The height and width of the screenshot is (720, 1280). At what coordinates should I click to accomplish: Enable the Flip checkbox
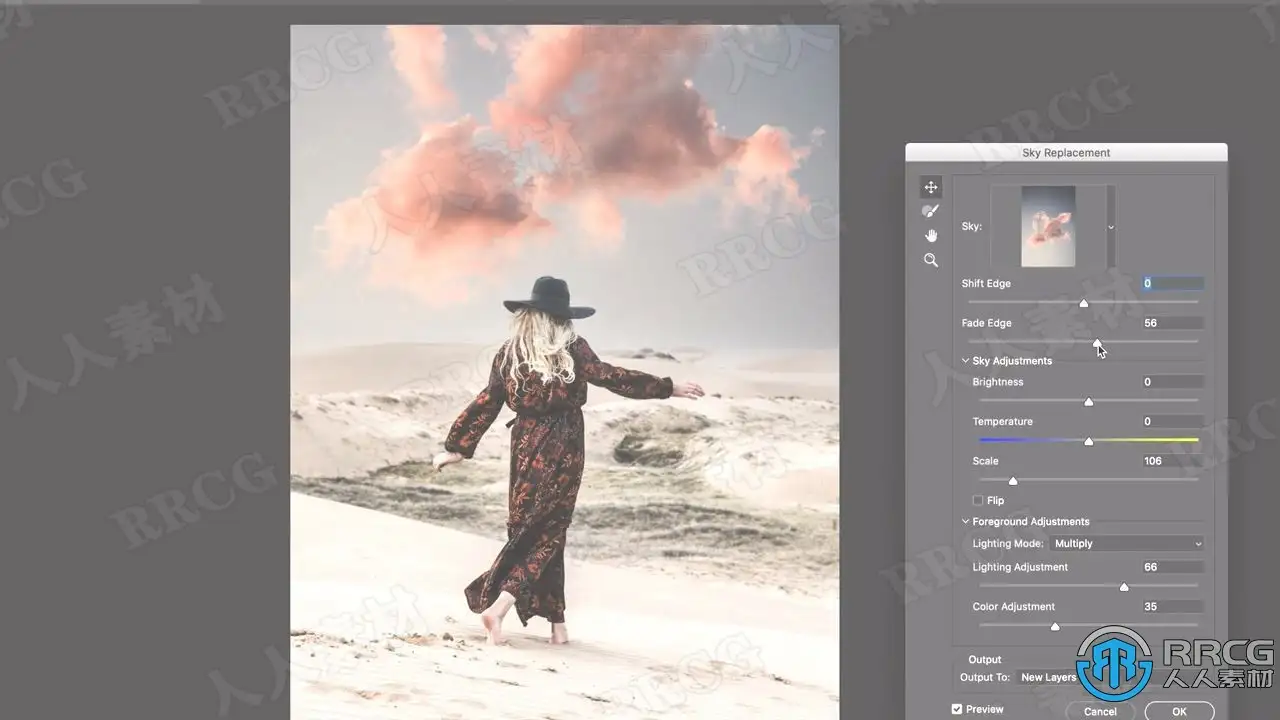pyautogui.click(x=978, y=500)
